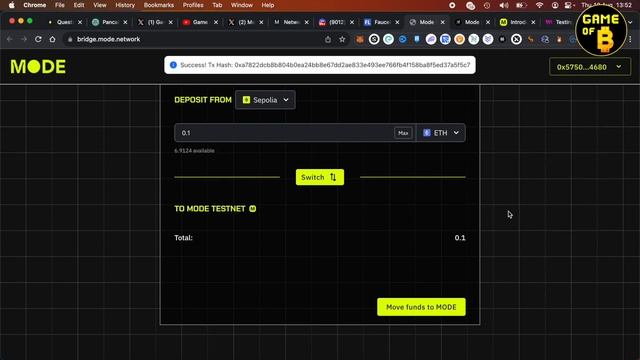Close the Pancake tab
This screenshot has height=360, width=640.
pyautogui.click(x=125, y=22)
